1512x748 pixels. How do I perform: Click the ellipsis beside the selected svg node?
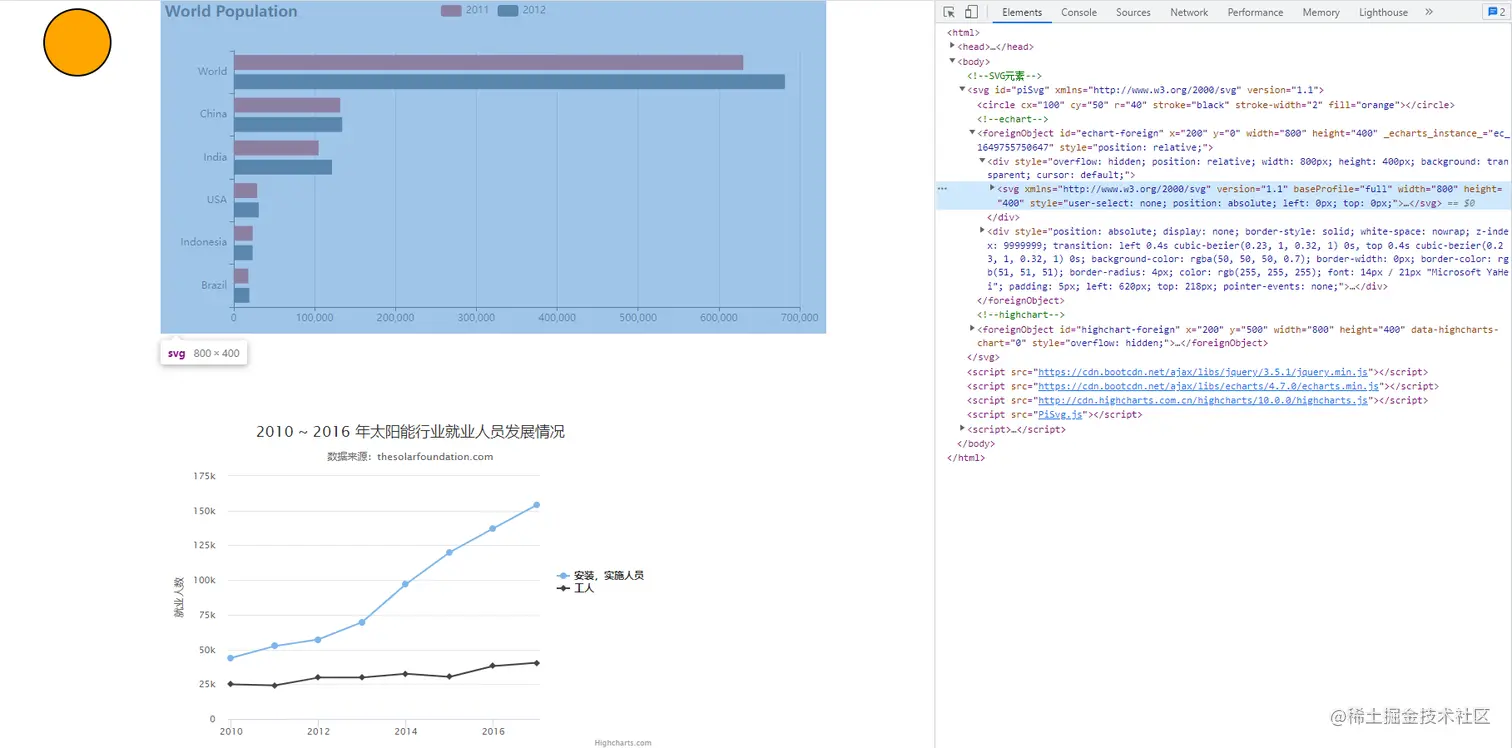[942, 188]
